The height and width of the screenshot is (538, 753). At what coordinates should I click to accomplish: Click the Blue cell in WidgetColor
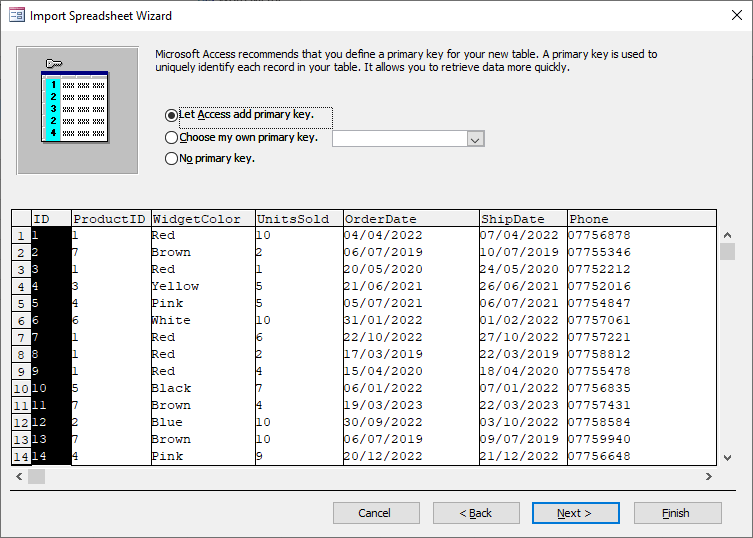click(203, 422)
